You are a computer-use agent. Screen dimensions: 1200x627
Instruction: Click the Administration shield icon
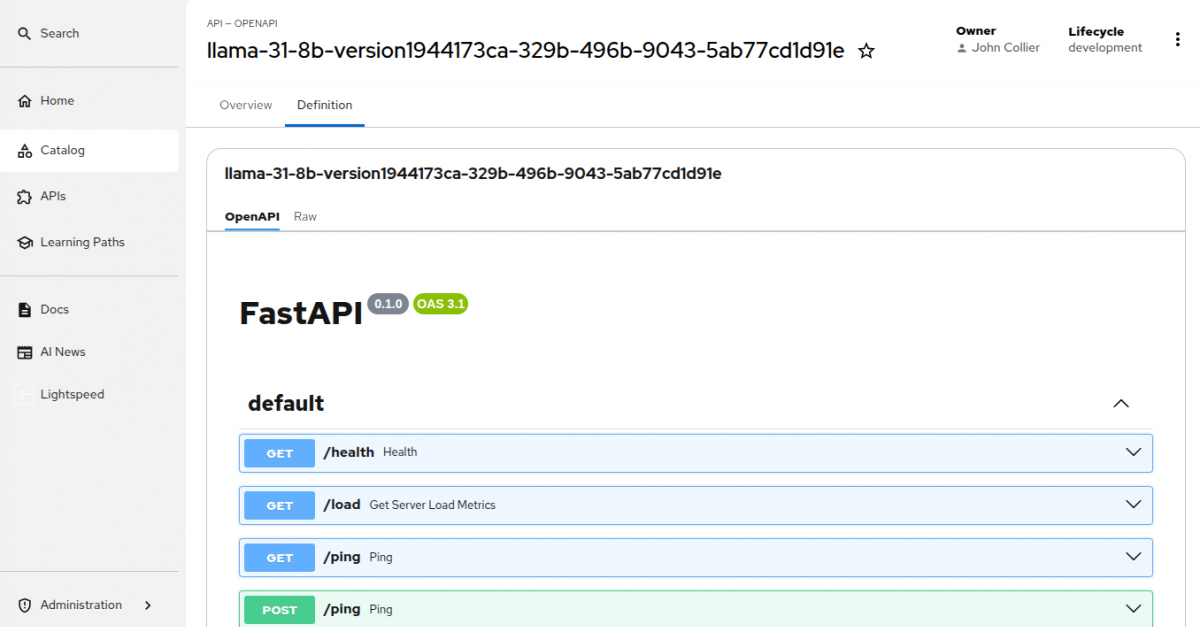(x=25, y=605)
